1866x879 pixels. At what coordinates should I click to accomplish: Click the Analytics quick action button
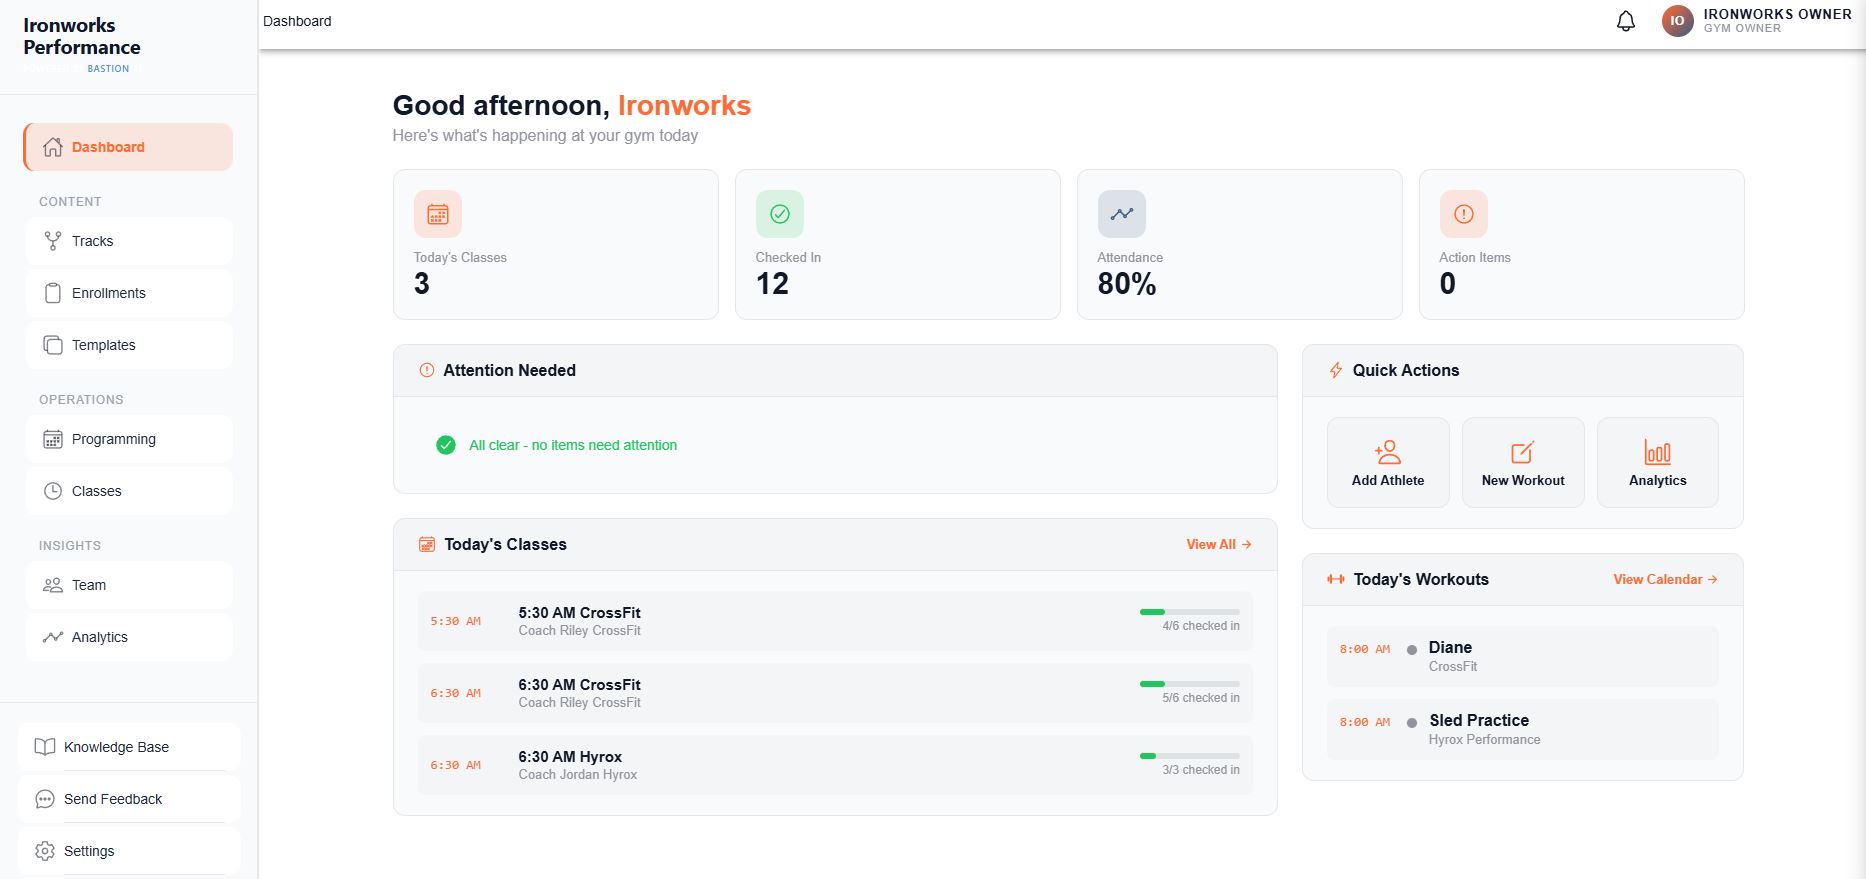click(1658, 462)
